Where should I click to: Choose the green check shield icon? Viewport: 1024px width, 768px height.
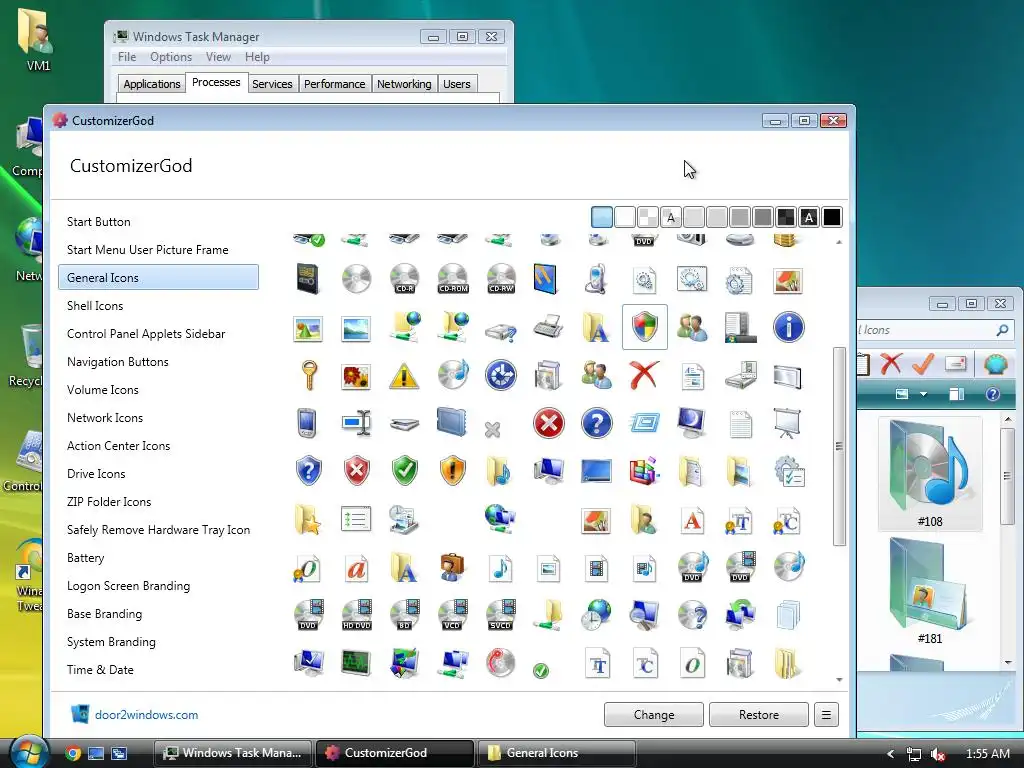404,471
